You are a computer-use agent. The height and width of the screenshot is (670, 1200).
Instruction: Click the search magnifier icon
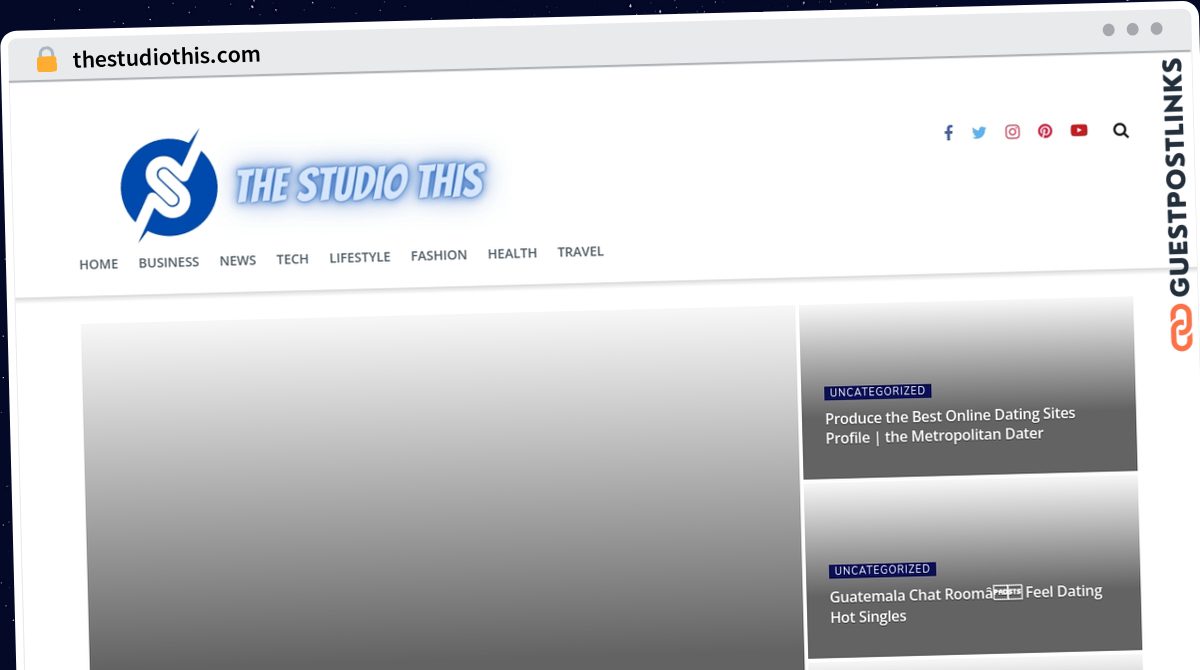coord(1121,130)
